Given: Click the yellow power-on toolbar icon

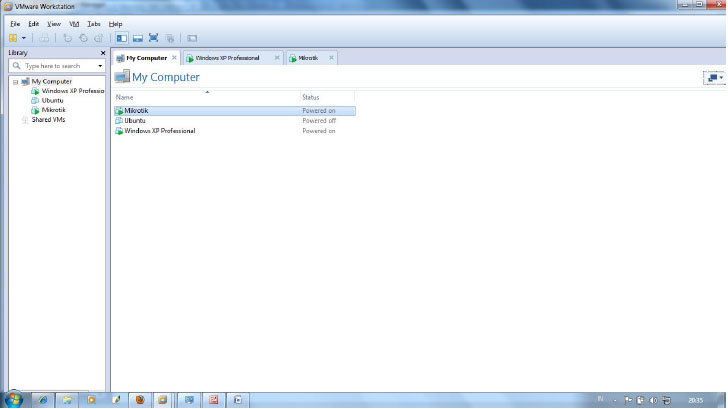Looking at the screenshot, I should click(x=13, y=38).
